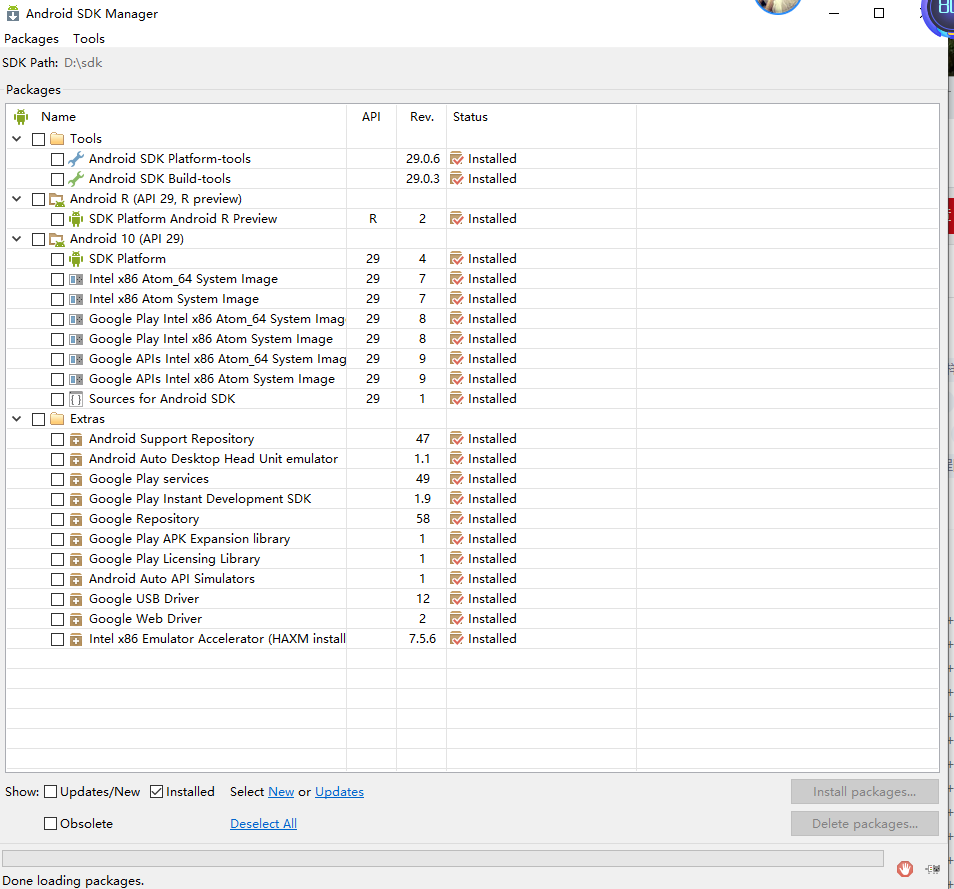Click the Google Play services package icon
Image resolution: width=954 pixels, height=889 pixels.
[76, 480]
